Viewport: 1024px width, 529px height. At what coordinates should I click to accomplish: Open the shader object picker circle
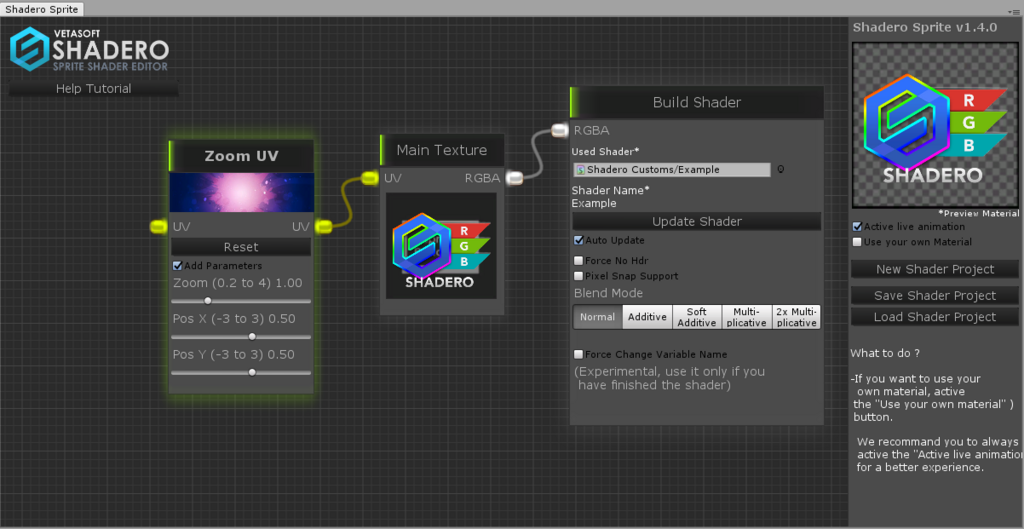coord(780,170)
